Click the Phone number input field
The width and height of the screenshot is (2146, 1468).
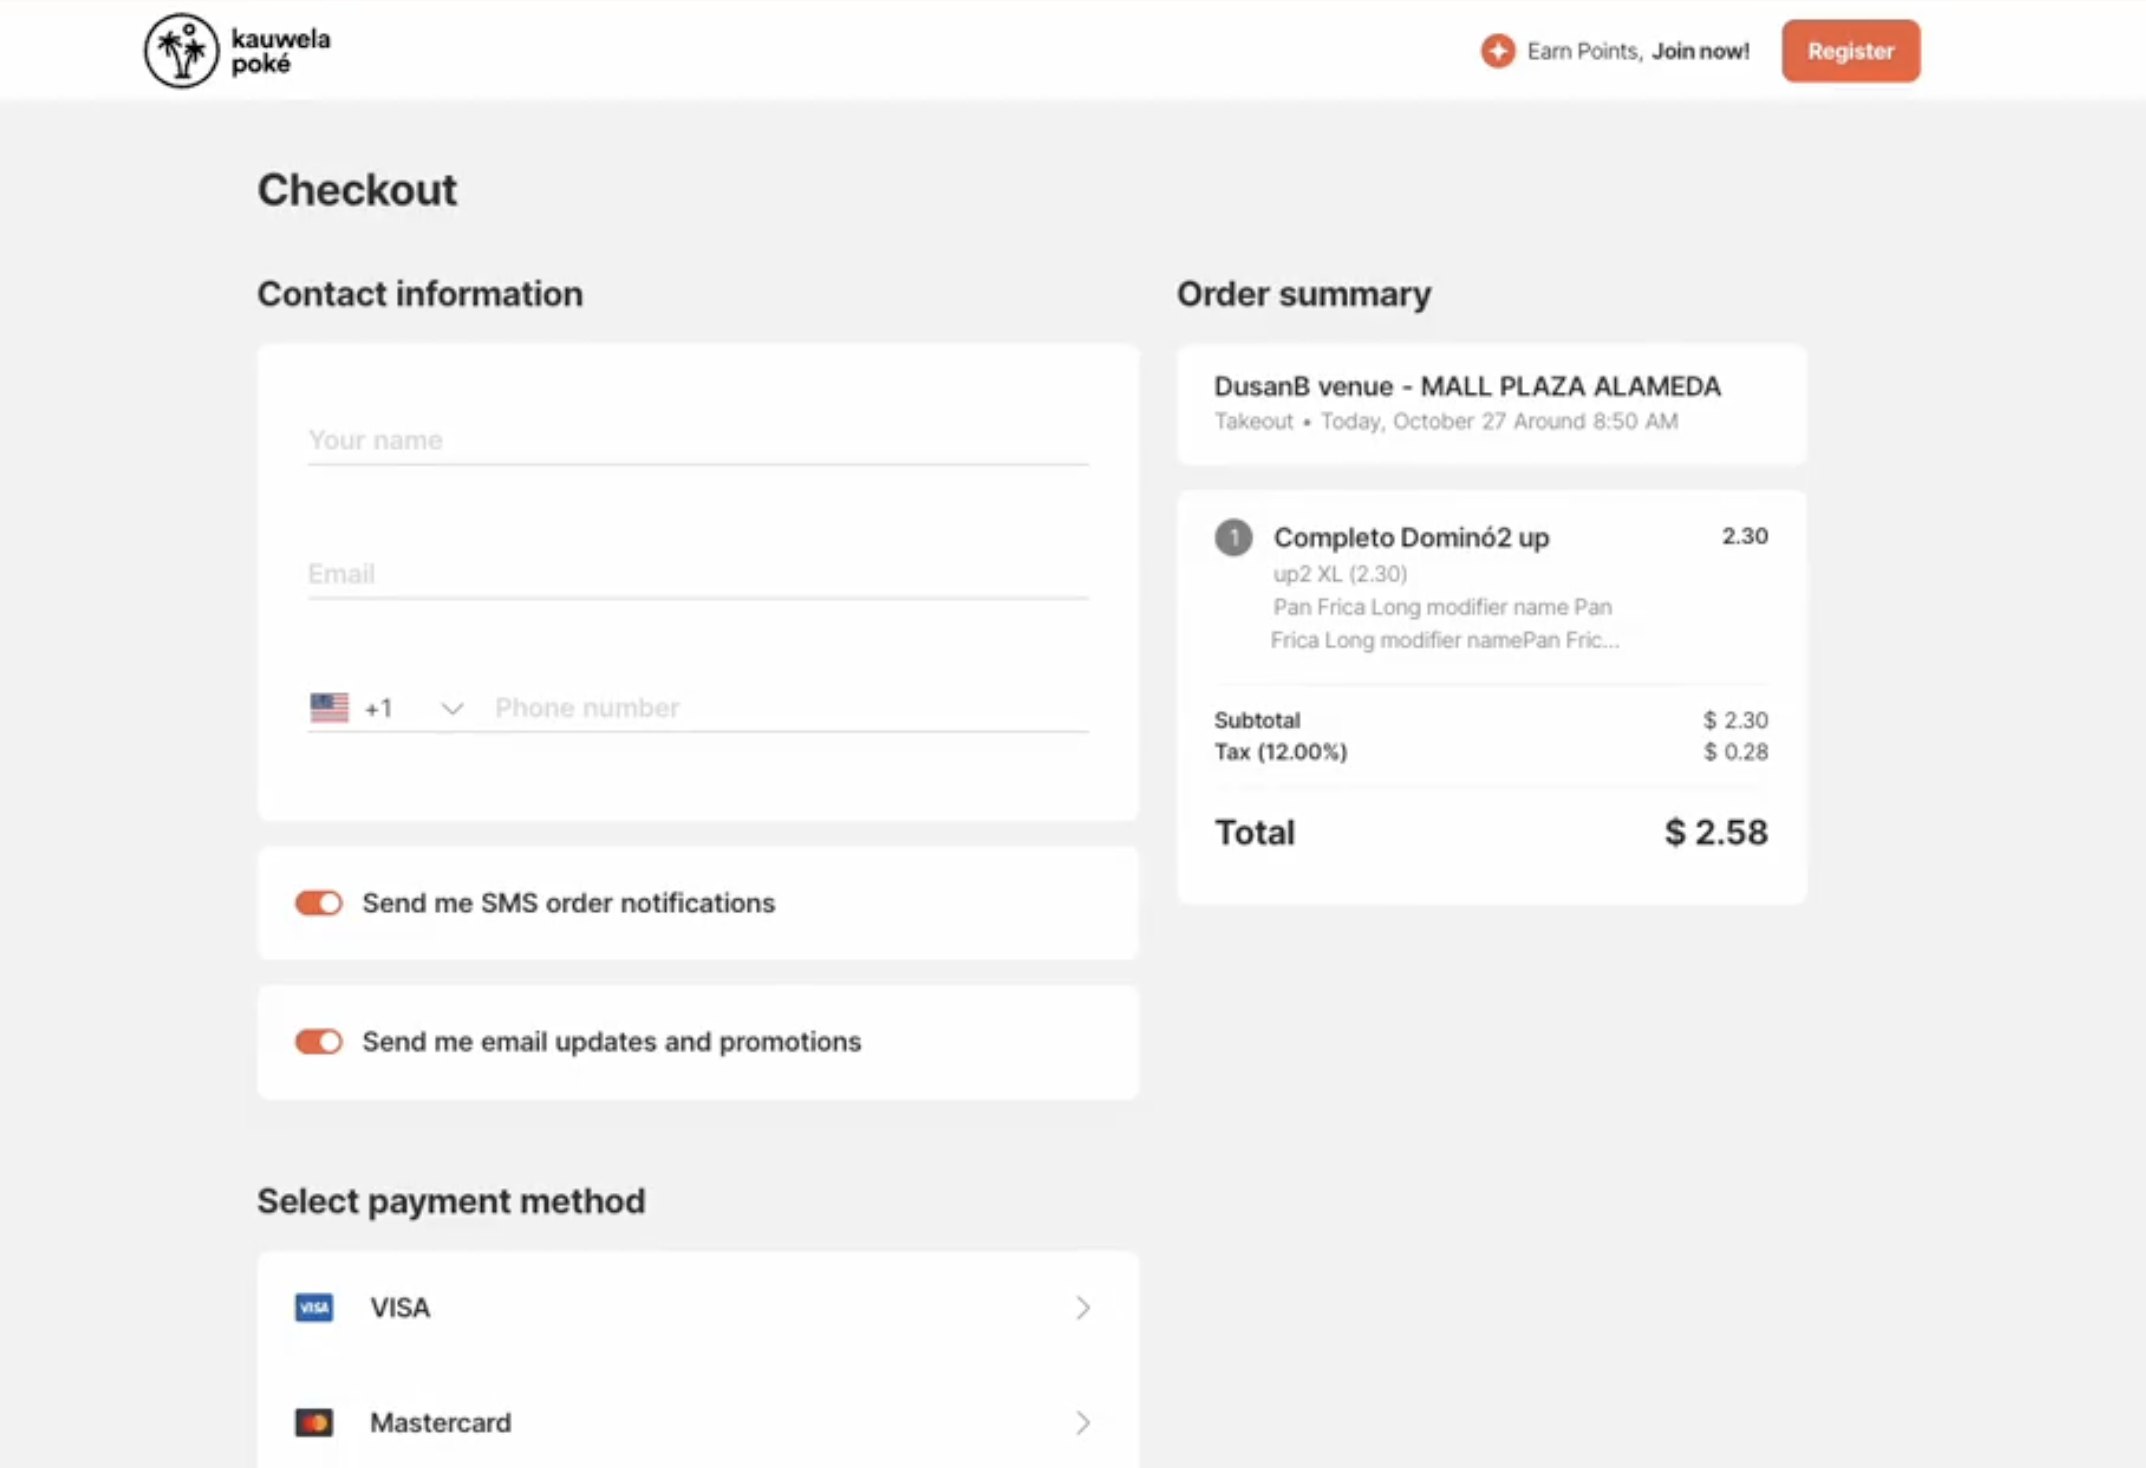[x=790, y=708]
